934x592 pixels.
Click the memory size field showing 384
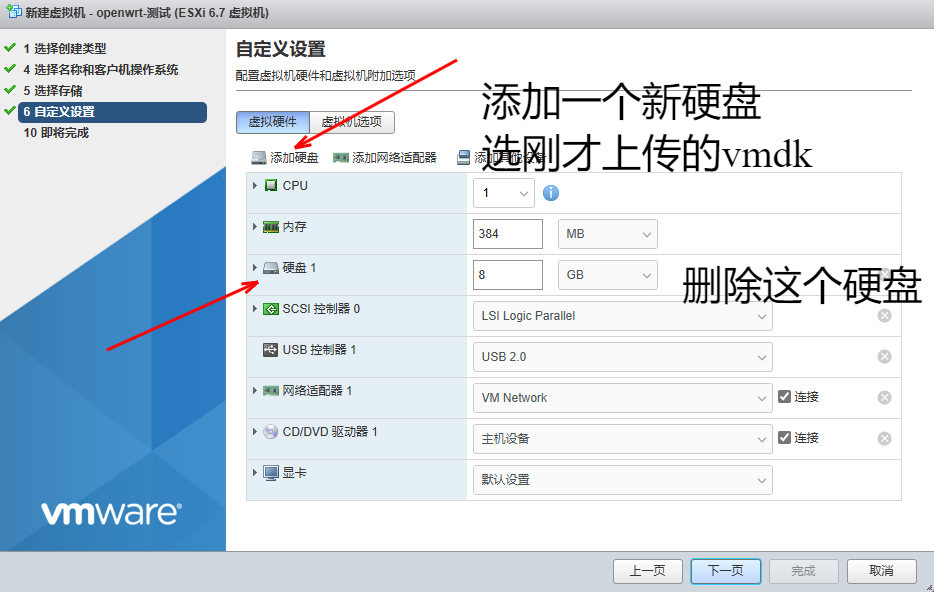coord(508,234)
